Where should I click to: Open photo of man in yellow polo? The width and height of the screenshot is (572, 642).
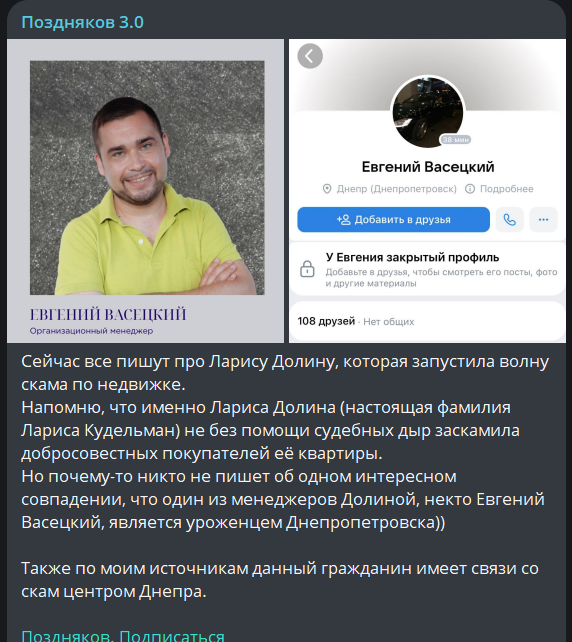(x=145, y=191)
